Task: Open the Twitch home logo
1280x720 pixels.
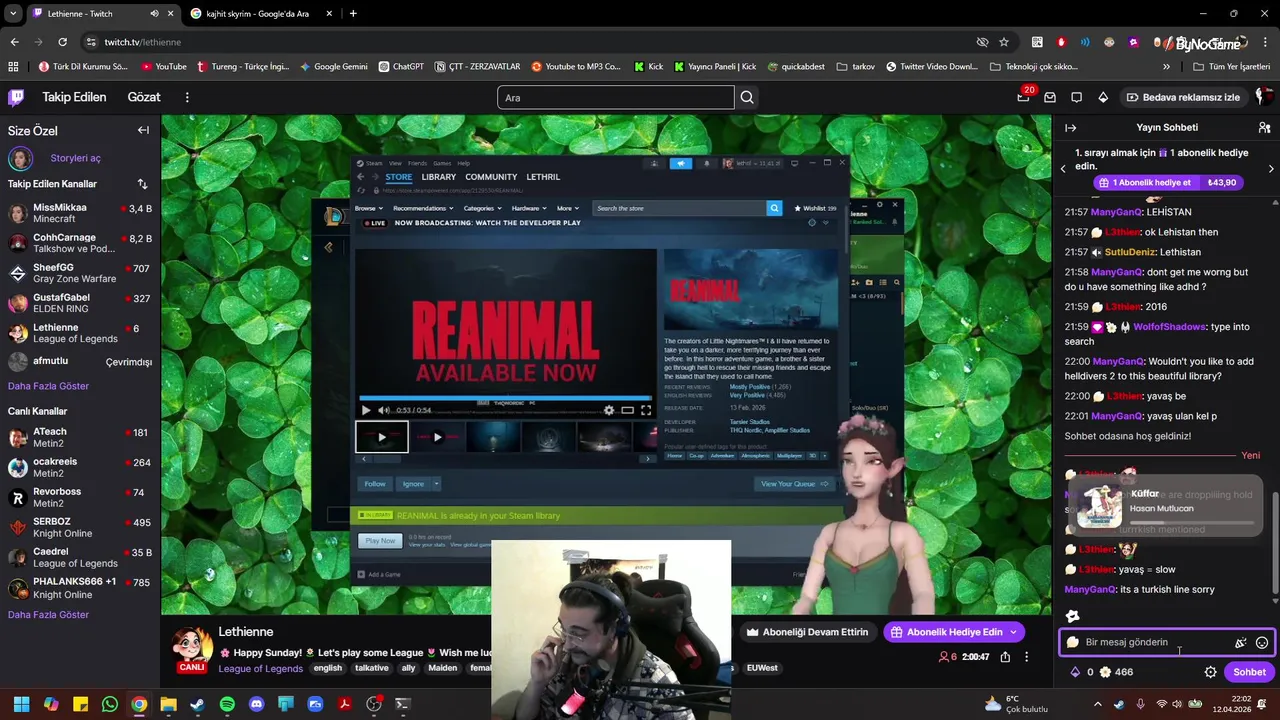Action: tap(16, 97)
